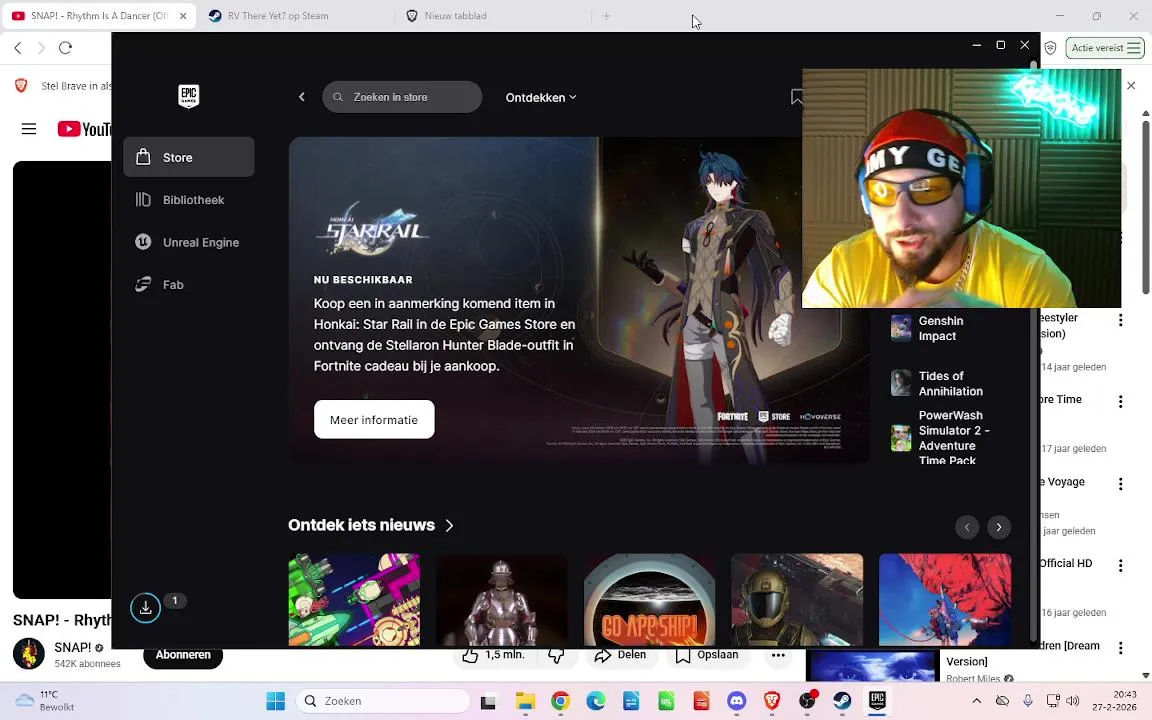Screen dimensions: 1152x720
Task: Reload the page in Brave browser
Action: click(x=65, y=48)
